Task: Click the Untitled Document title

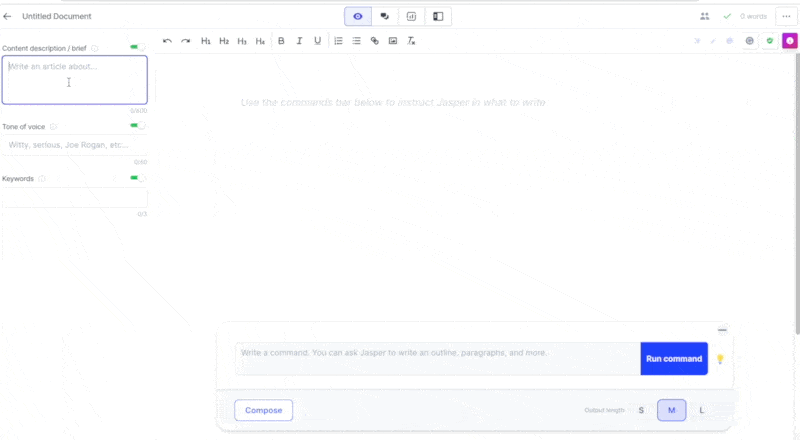Action: coord(57,16)
